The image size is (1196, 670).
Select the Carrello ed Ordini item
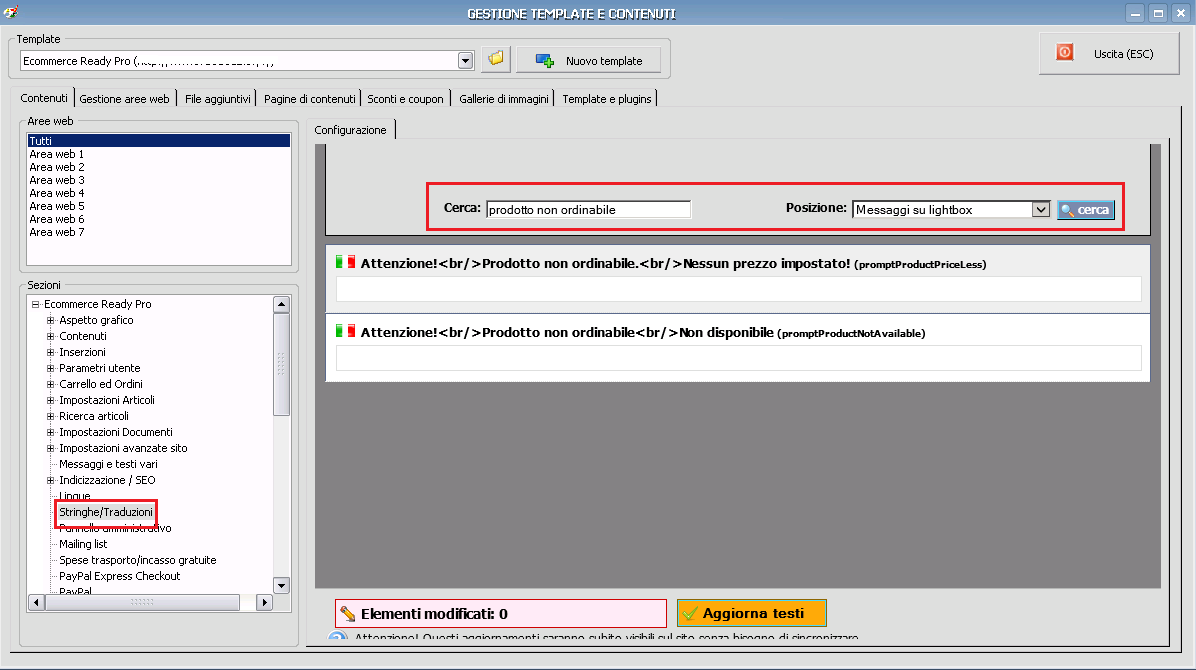(101, 384)
